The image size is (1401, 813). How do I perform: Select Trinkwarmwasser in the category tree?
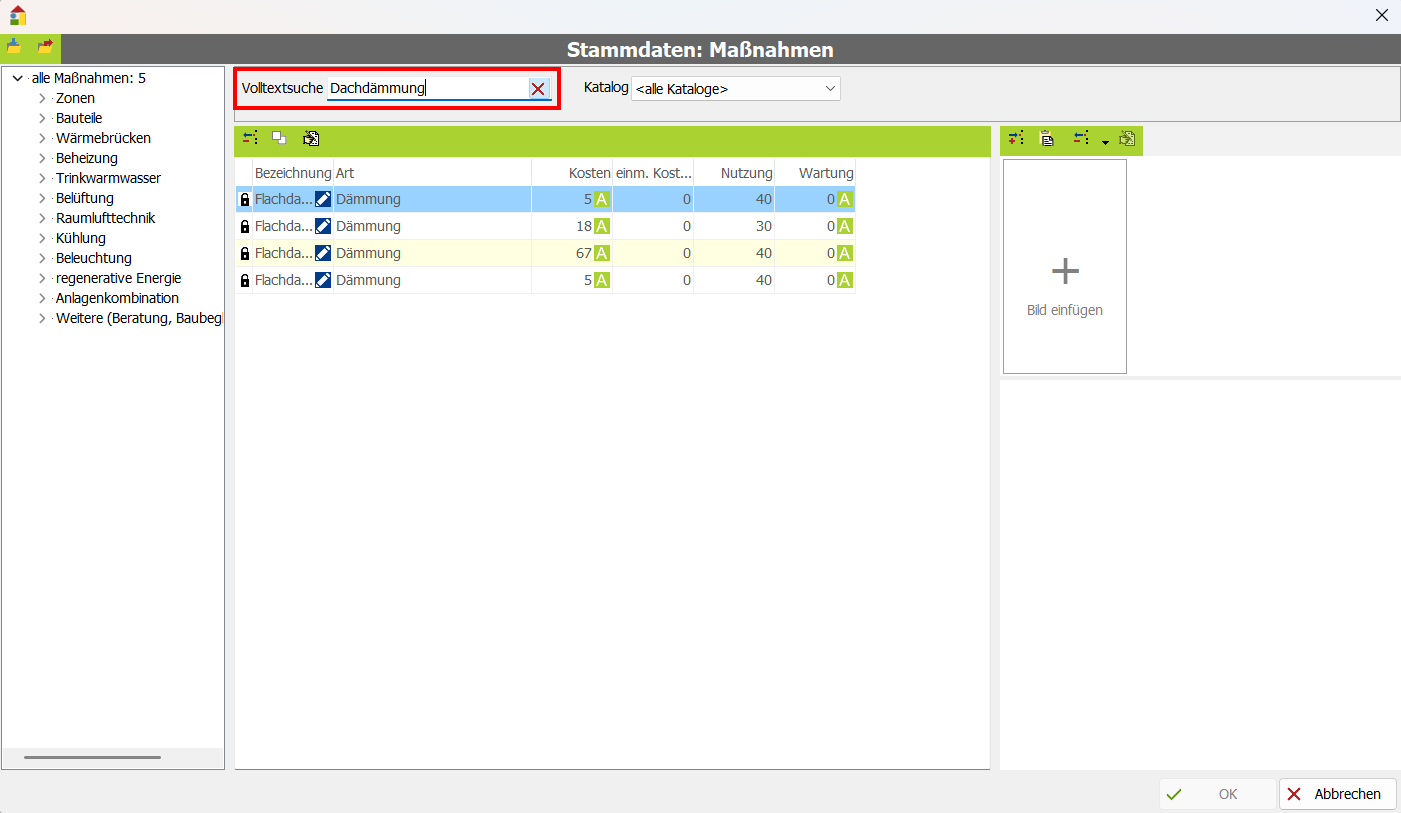pyautogui.click(x=108, y=178)
